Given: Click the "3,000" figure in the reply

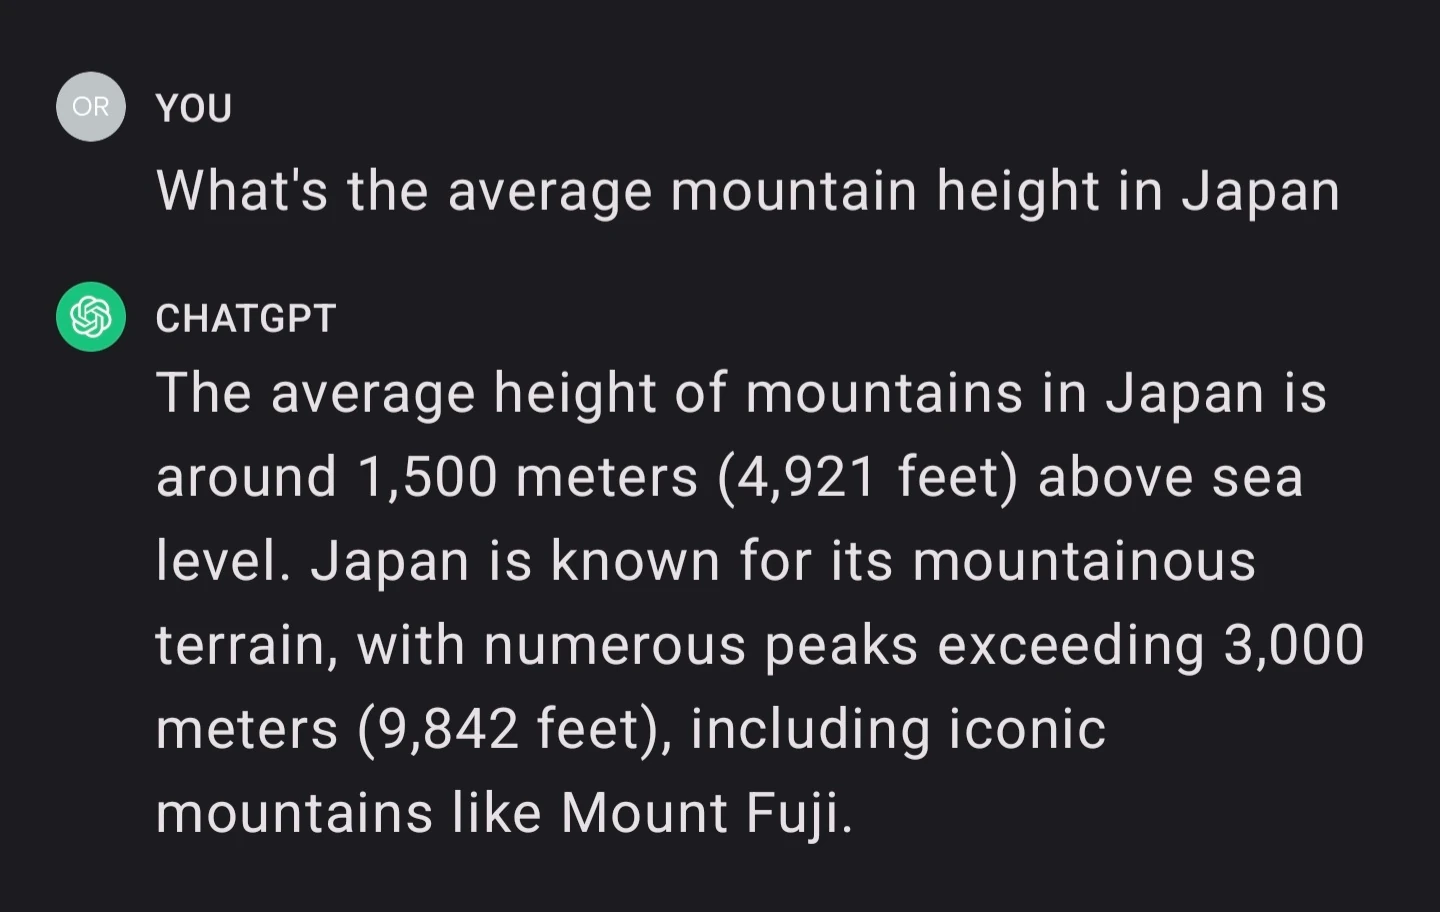Looking at the screenshot, I should [x=1294, y=645].
